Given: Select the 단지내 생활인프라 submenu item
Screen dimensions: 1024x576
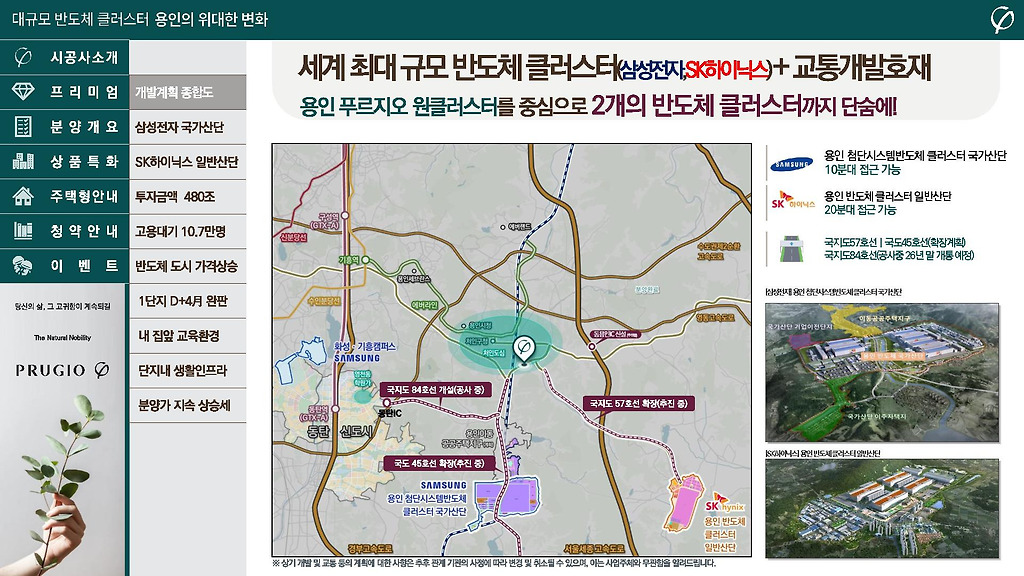Looking at the screenshot, I should click(x=188, y=370).
